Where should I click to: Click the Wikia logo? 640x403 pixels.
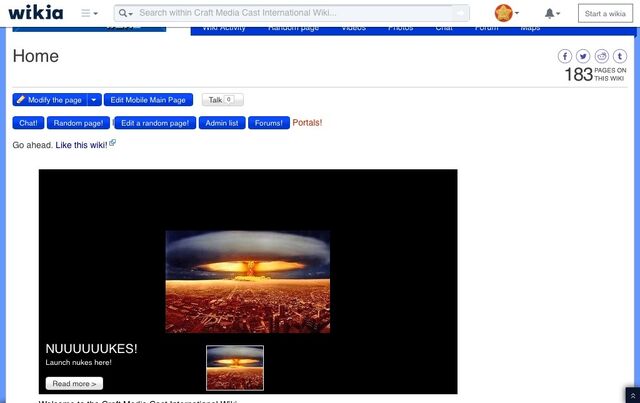coord(36,13)
